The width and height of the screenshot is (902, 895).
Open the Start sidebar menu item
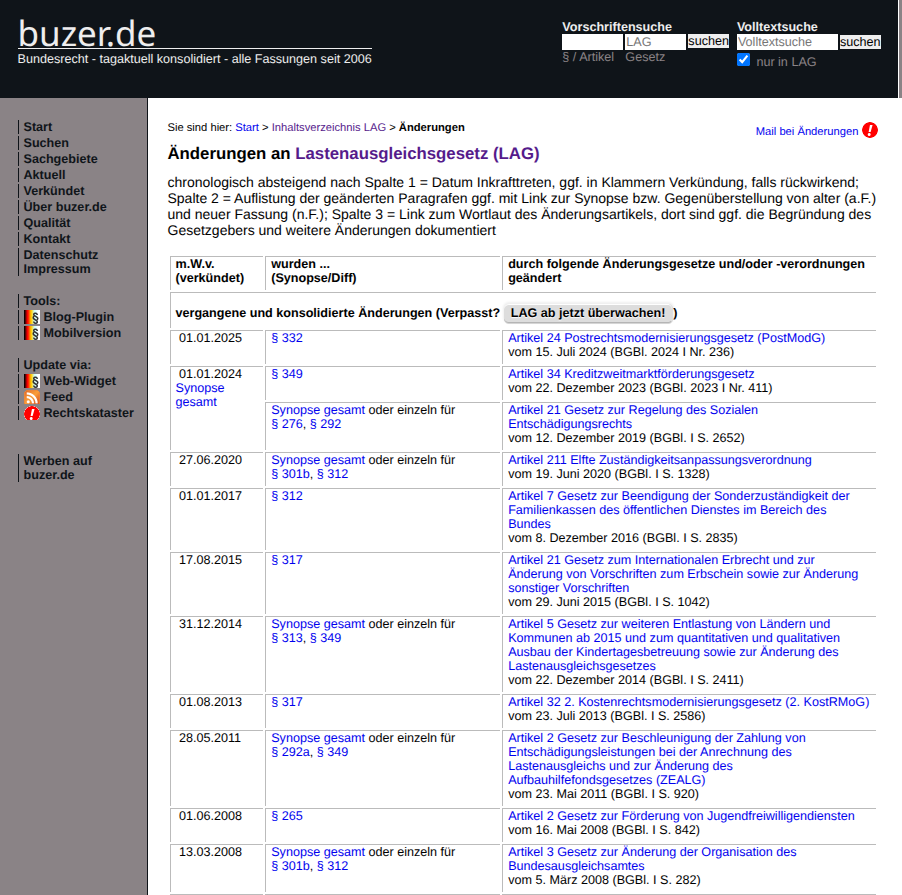38,127
